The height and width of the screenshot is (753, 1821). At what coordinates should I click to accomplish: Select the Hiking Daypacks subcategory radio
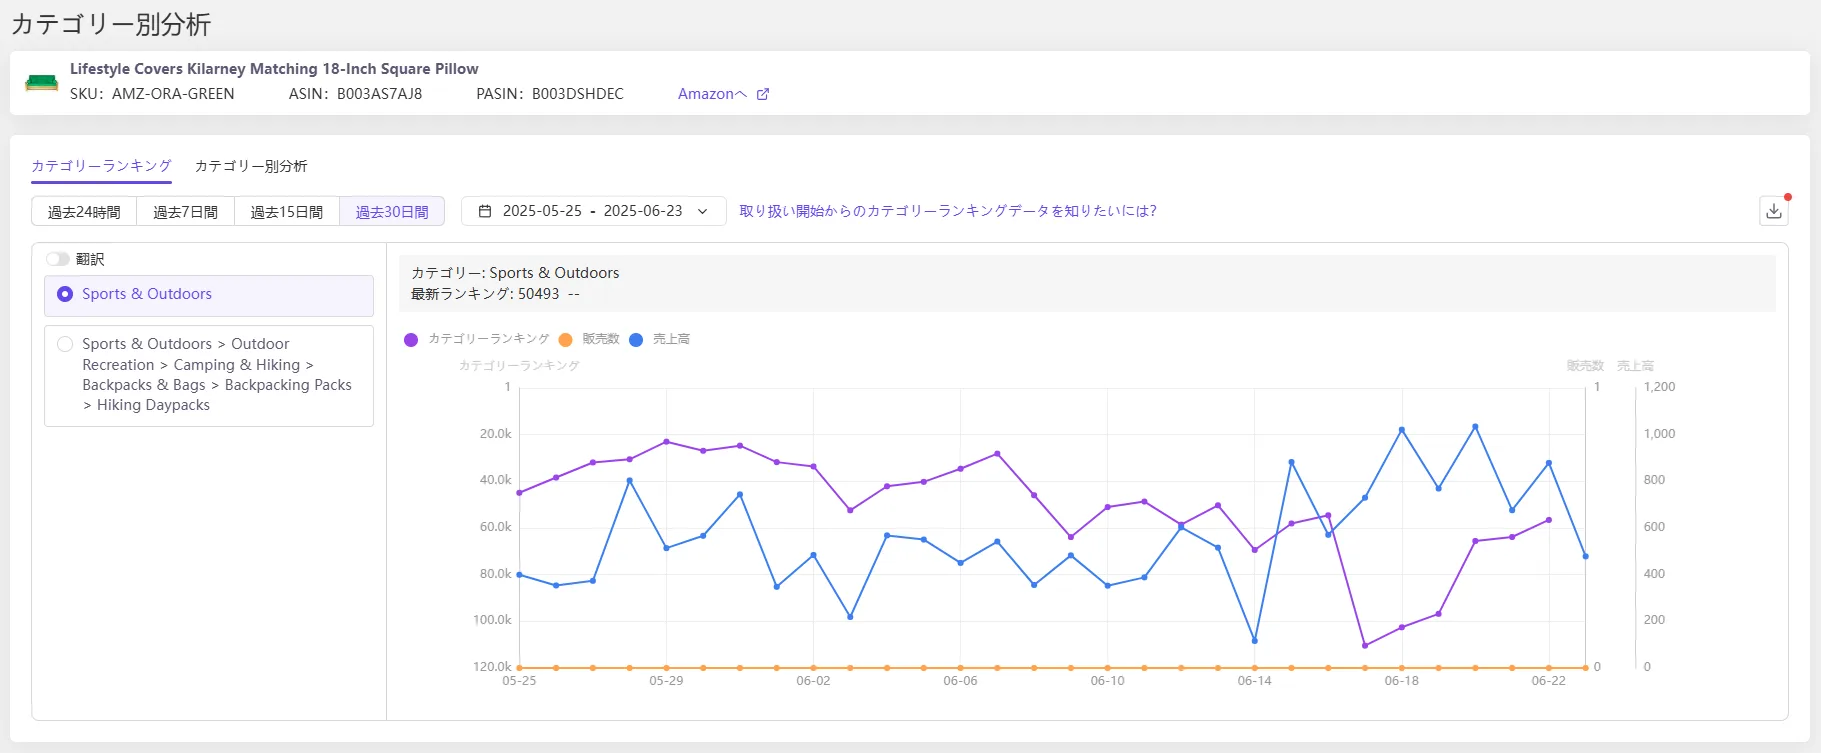(x=65, y=344)
